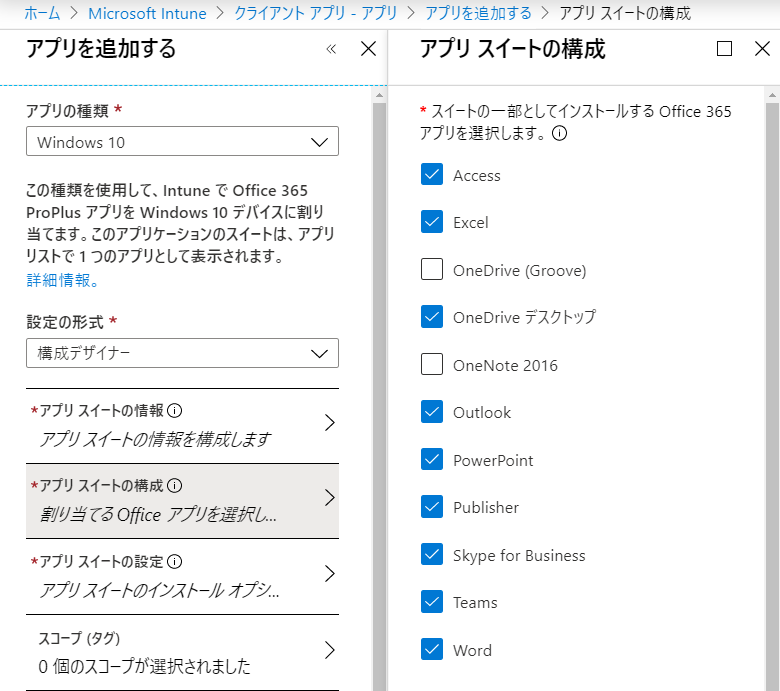This screenshot has width=780, height=691.
Task: Close the アプリ スイートの構成 blade
Action: click(x=762, y=49)
